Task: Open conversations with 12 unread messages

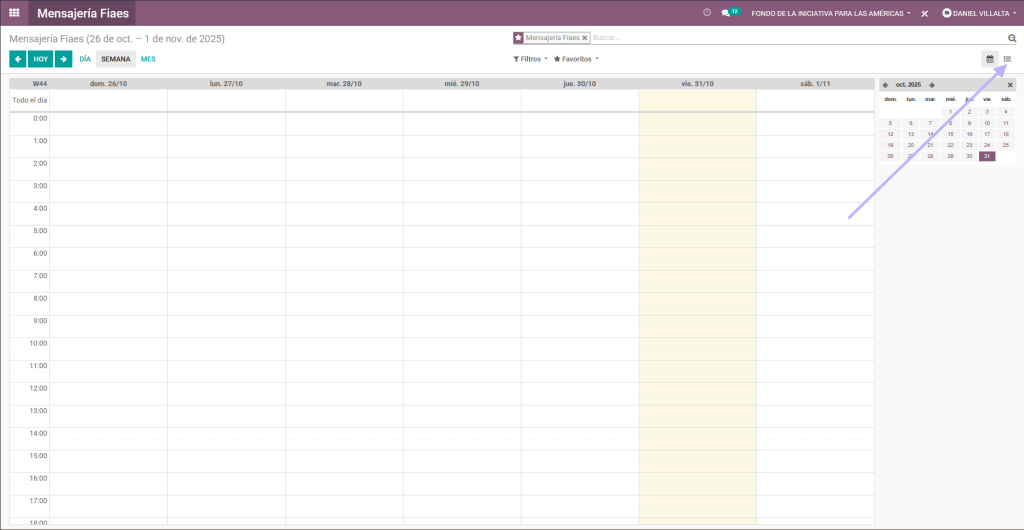Action: [x=729, y=13]
